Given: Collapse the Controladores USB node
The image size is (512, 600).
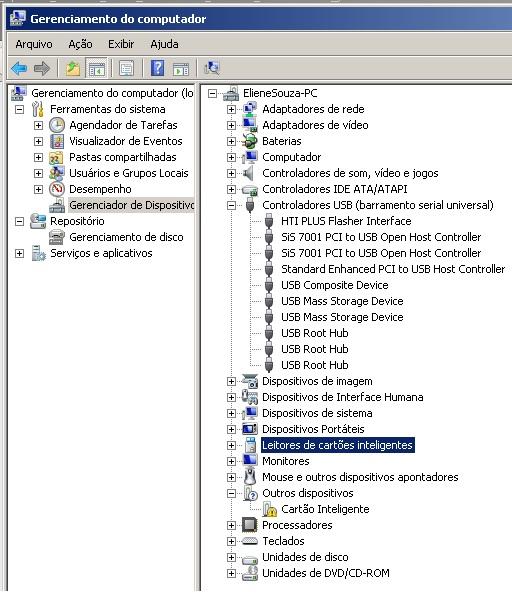Looking at the screenshot, I should pyautogui.click(x=231, y=205).
